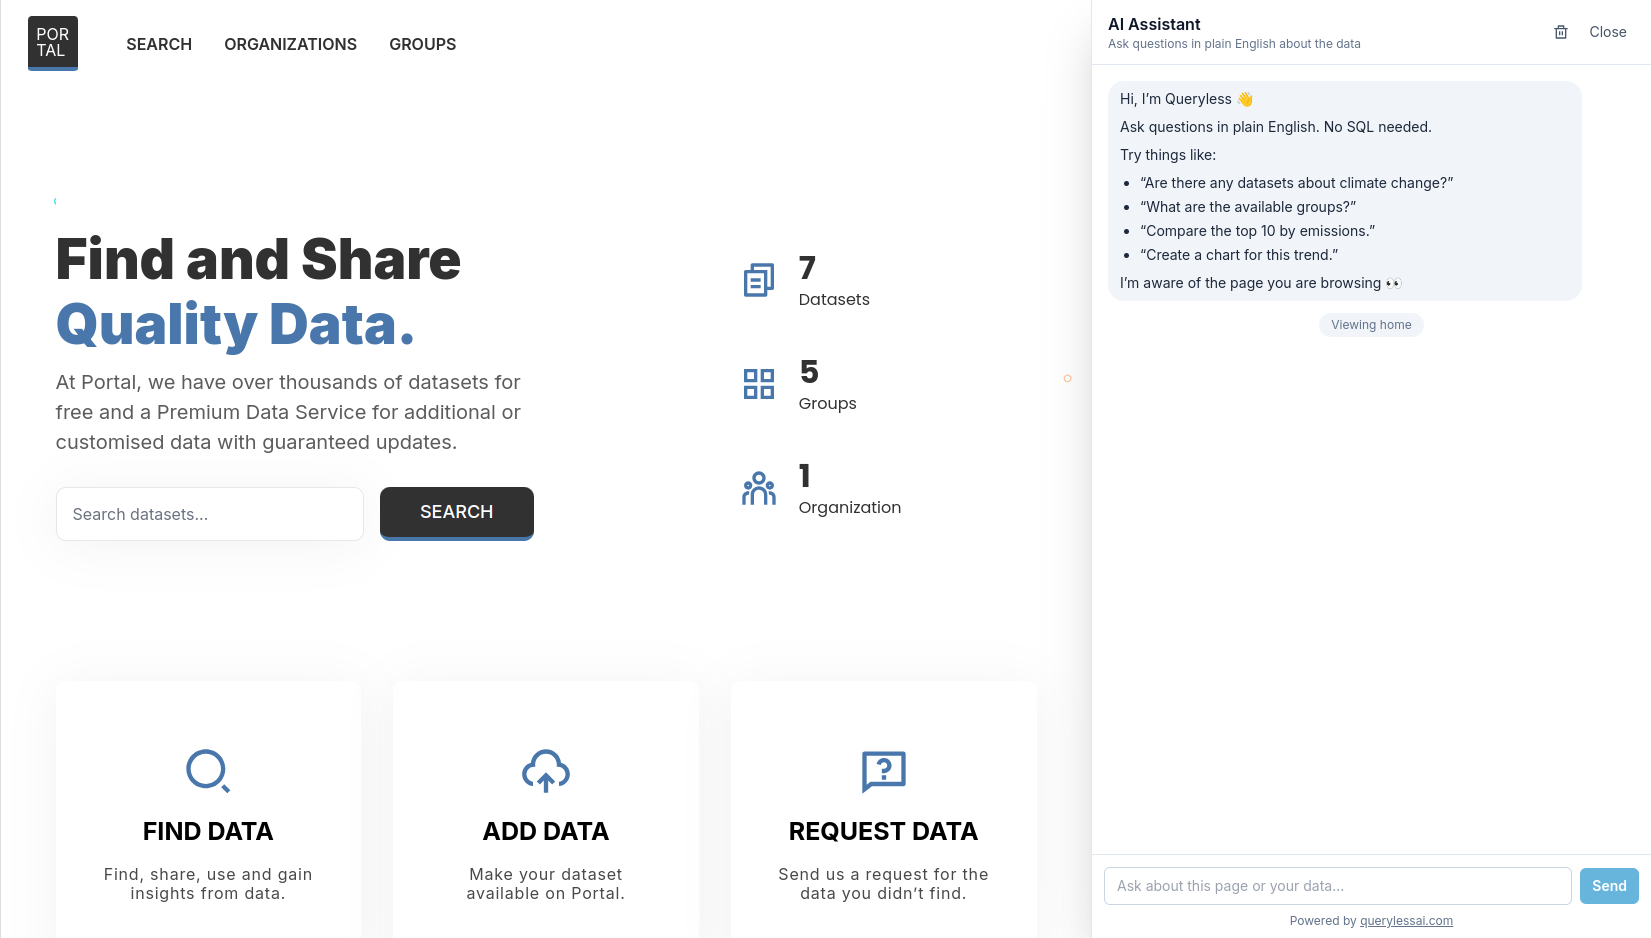Click the PORTAL logo icon
The height and width of the screenshot is (938, 1651).
point(52,42)
